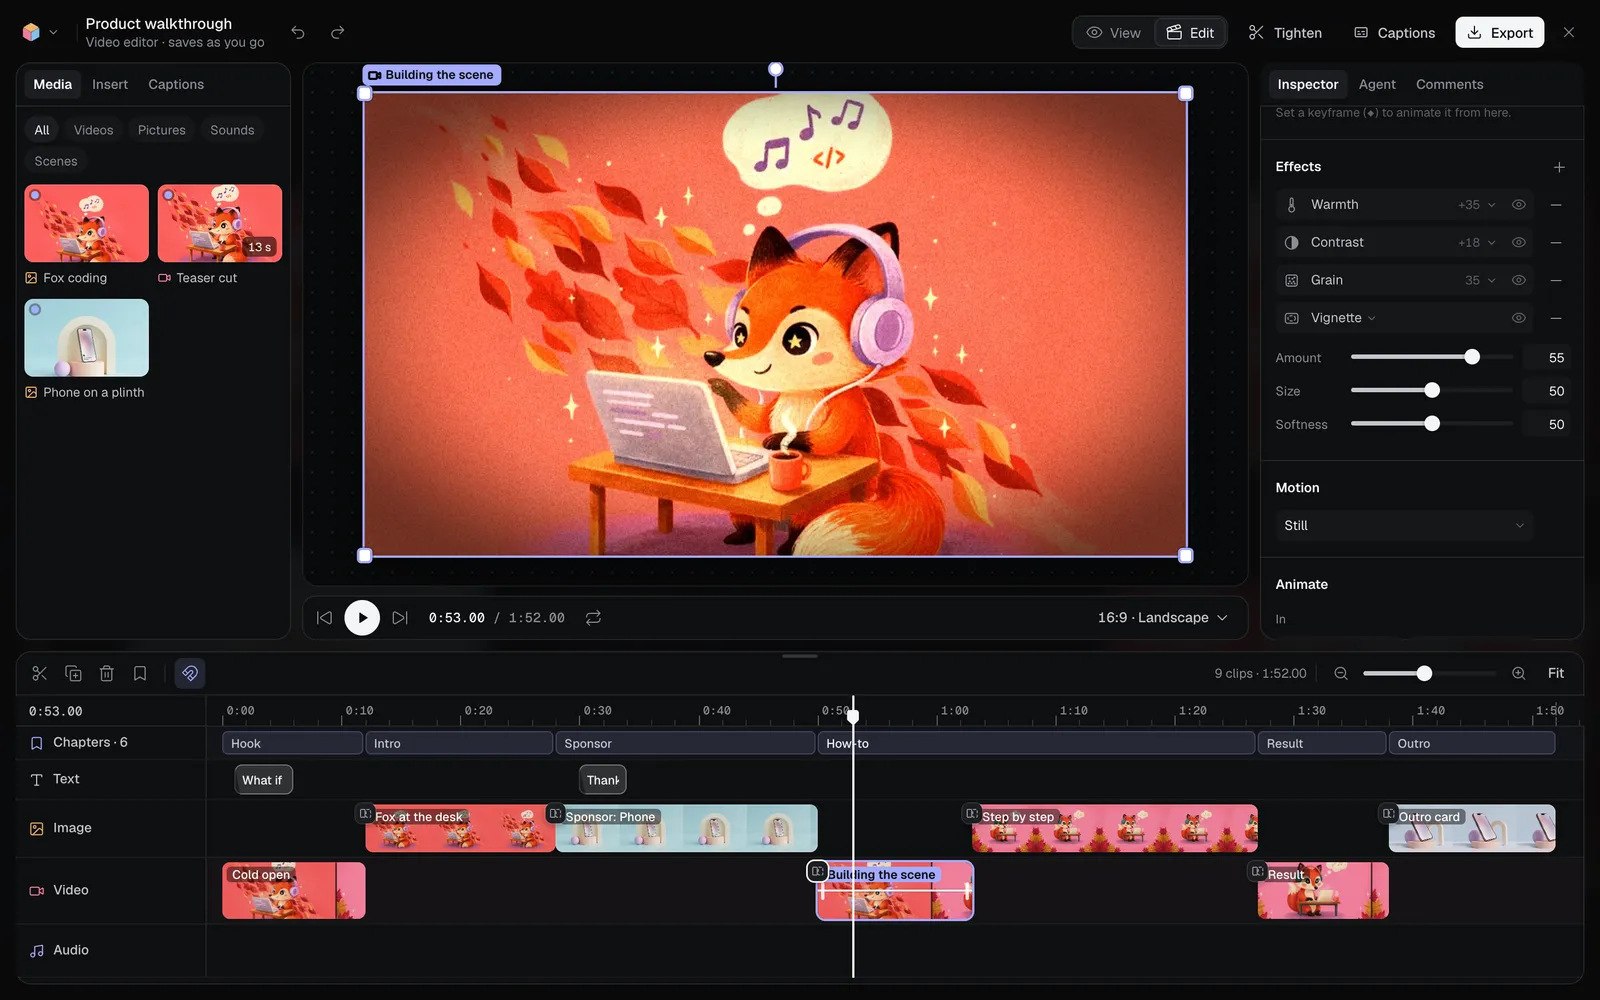Screen dimensions: 1600x1000
Task: Change the 16:9 Landscape aspect ratio
Action: point(1162,618)
